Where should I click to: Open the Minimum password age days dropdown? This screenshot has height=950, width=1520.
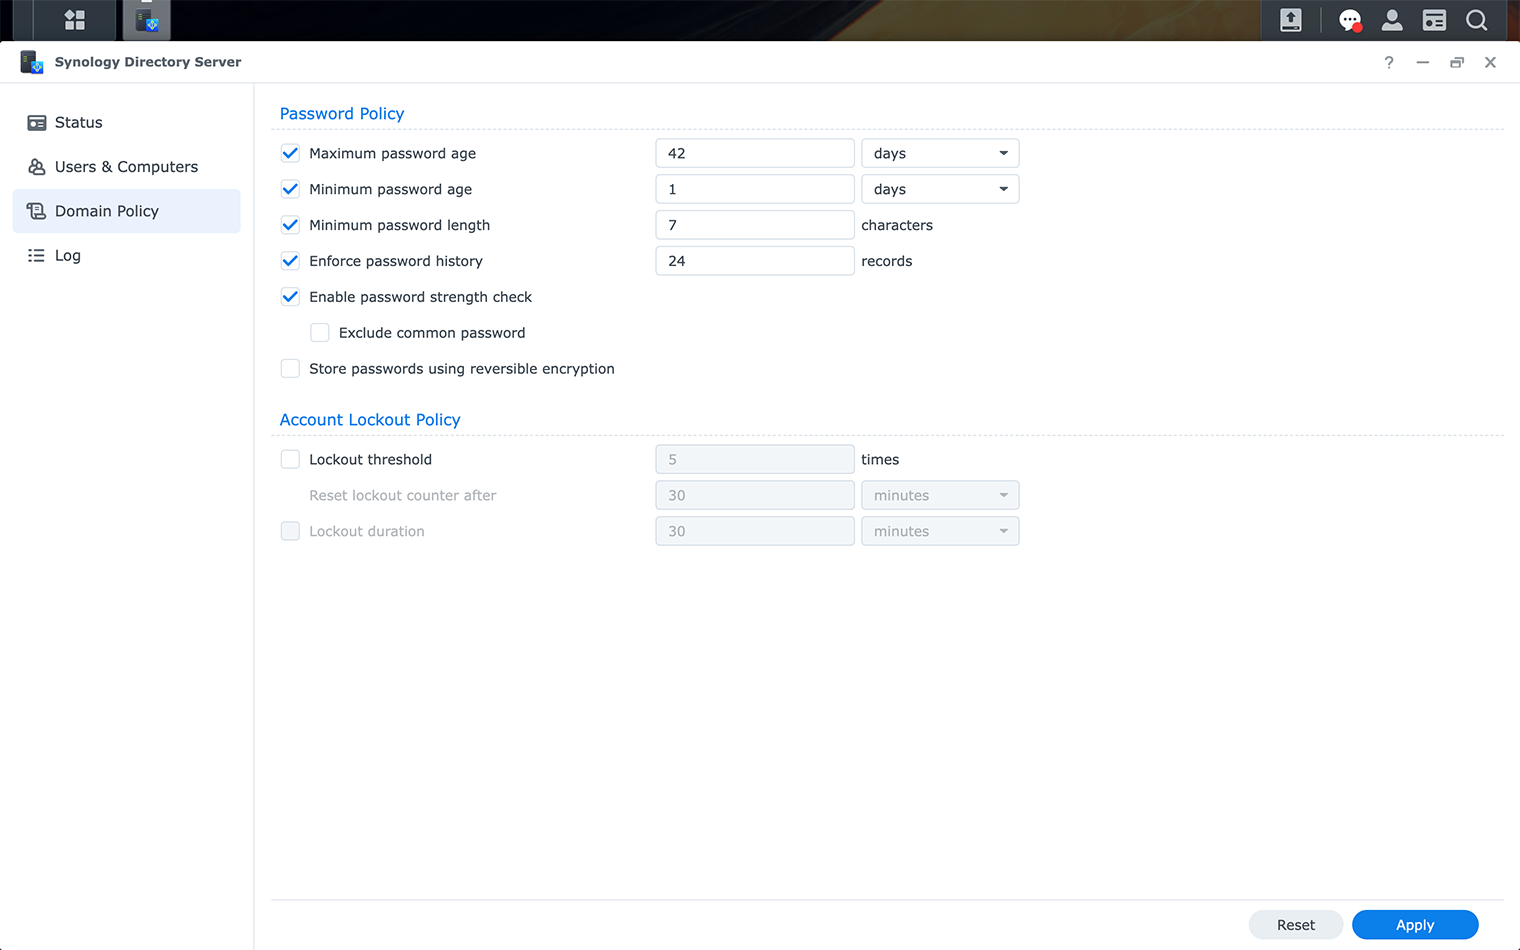(x=939, y=189)
